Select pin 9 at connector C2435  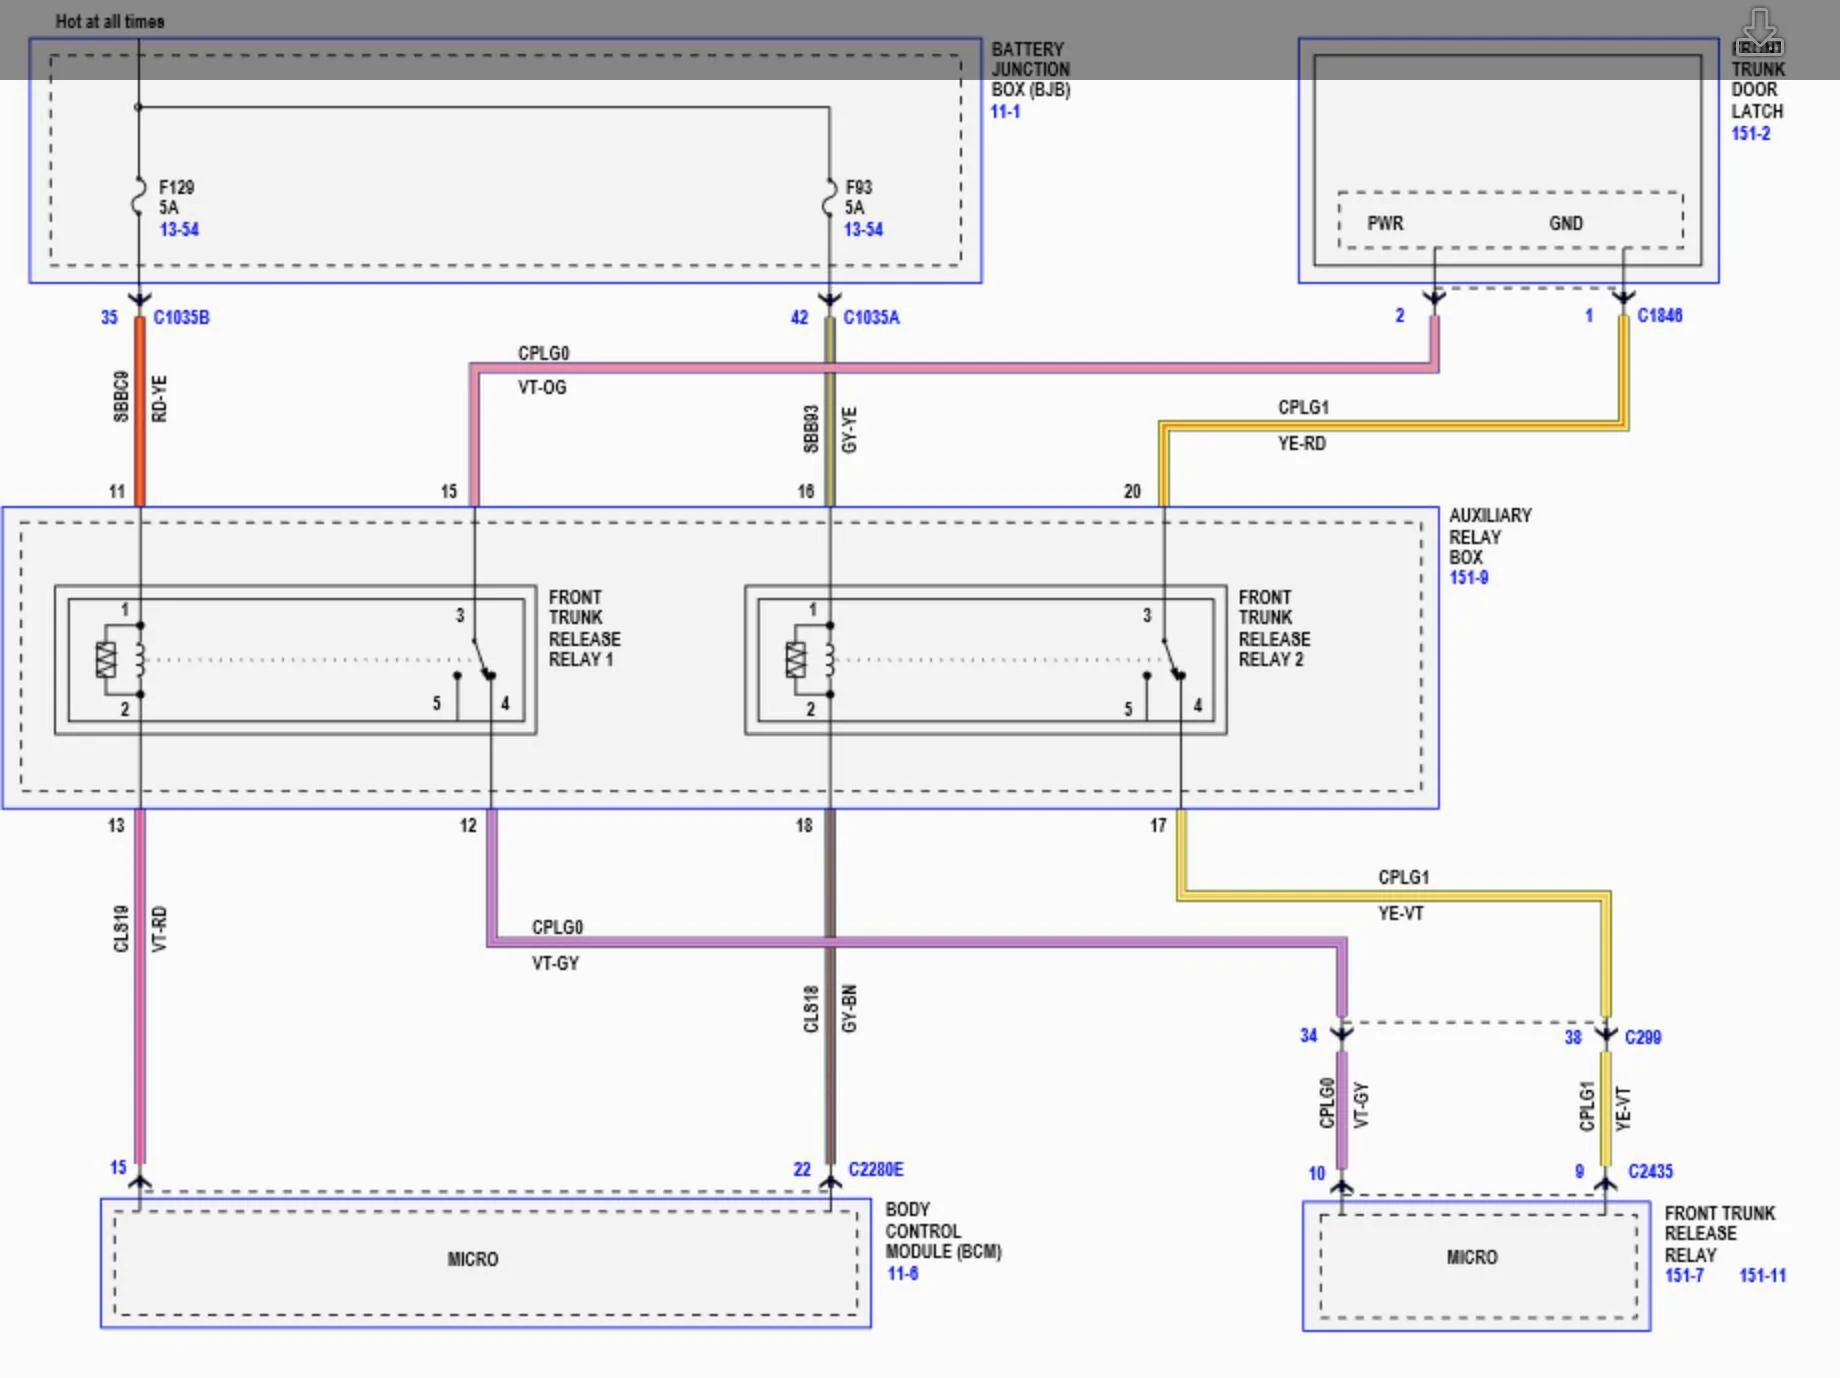click(x=1579, y=1171)
